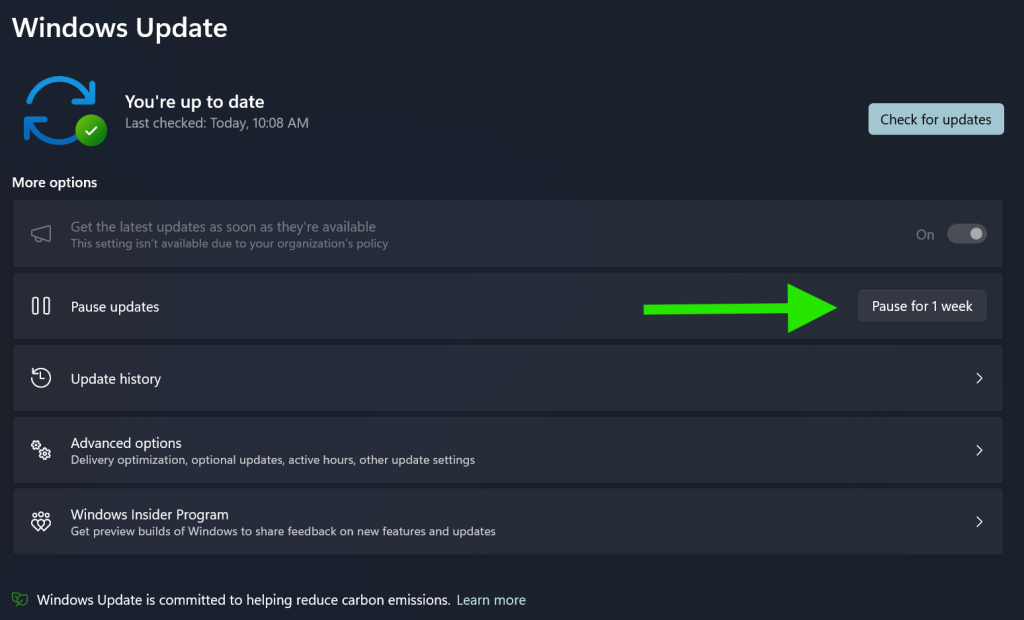
Task: Open the Learn more link
Action: (x=491, y=600)
